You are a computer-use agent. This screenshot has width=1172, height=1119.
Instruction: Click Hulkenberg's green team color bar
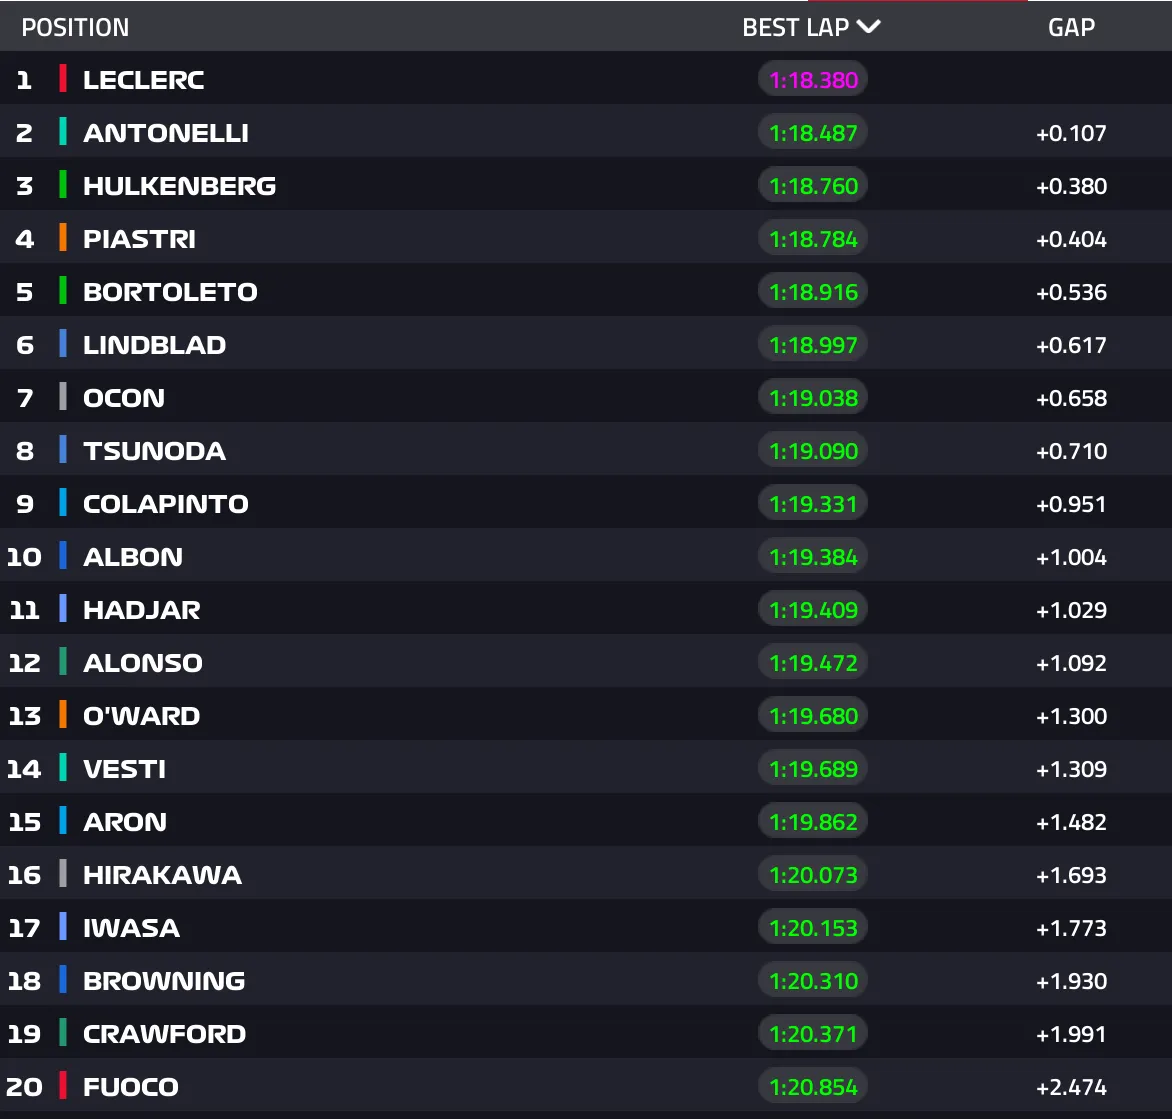coord(63,186)
